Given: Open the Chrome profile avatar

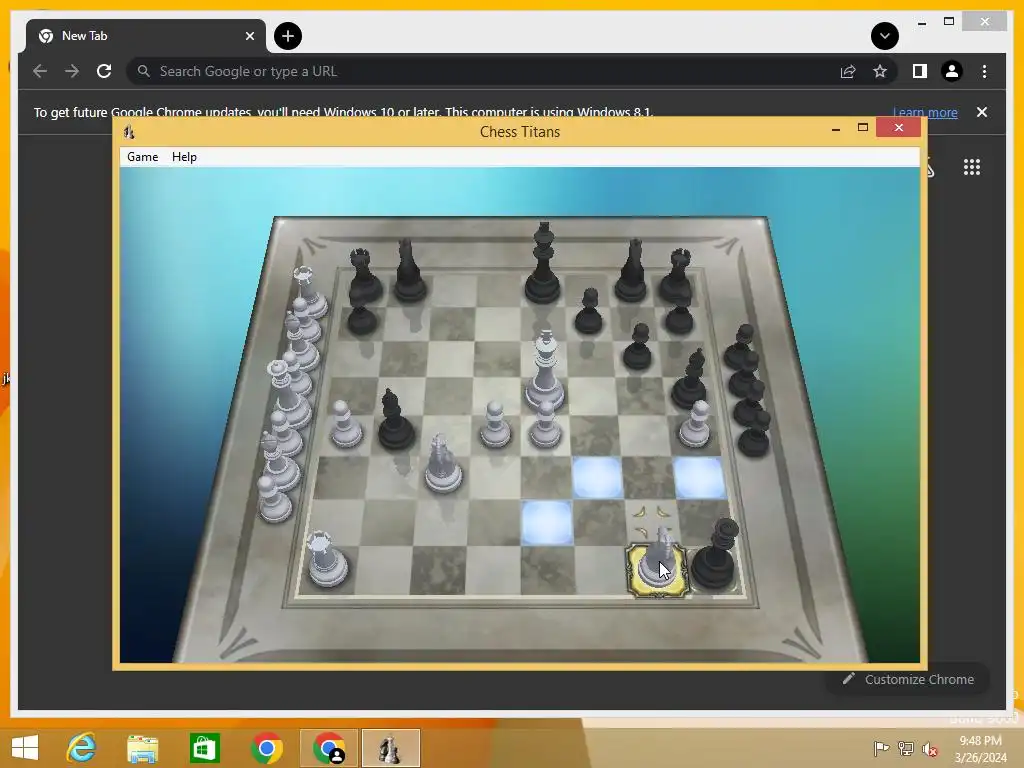Looking at the screenshot, I should (952, 71).
